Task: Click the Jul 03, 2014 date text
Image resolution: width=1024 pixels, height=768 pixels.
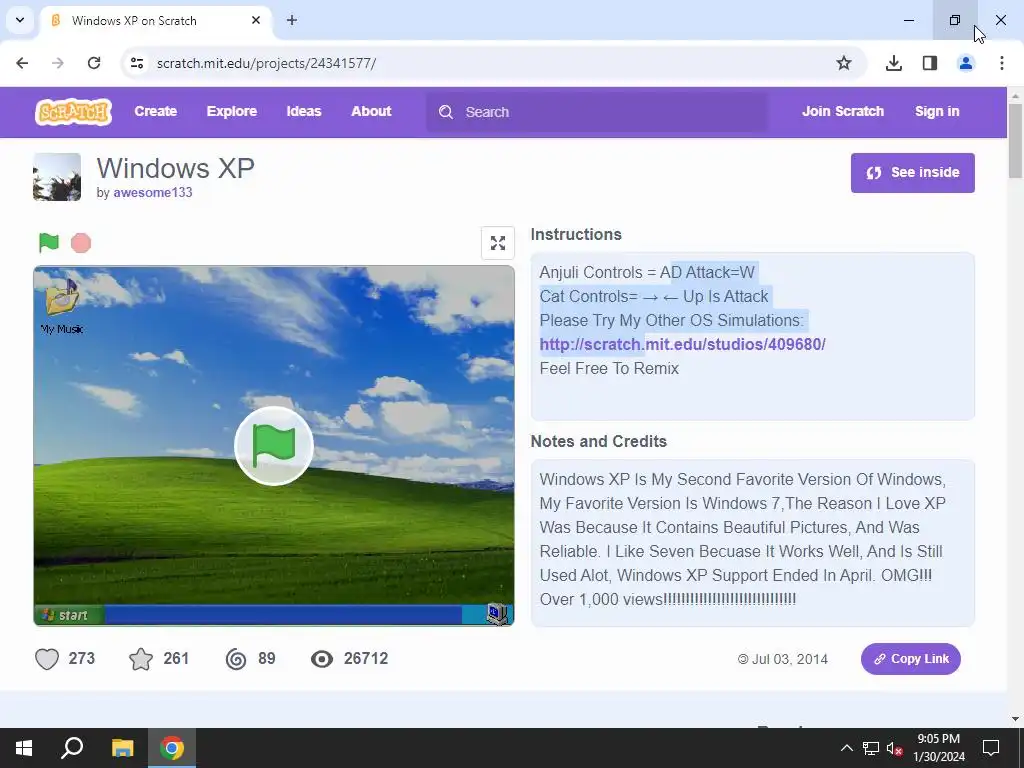Action: (790, 659)
